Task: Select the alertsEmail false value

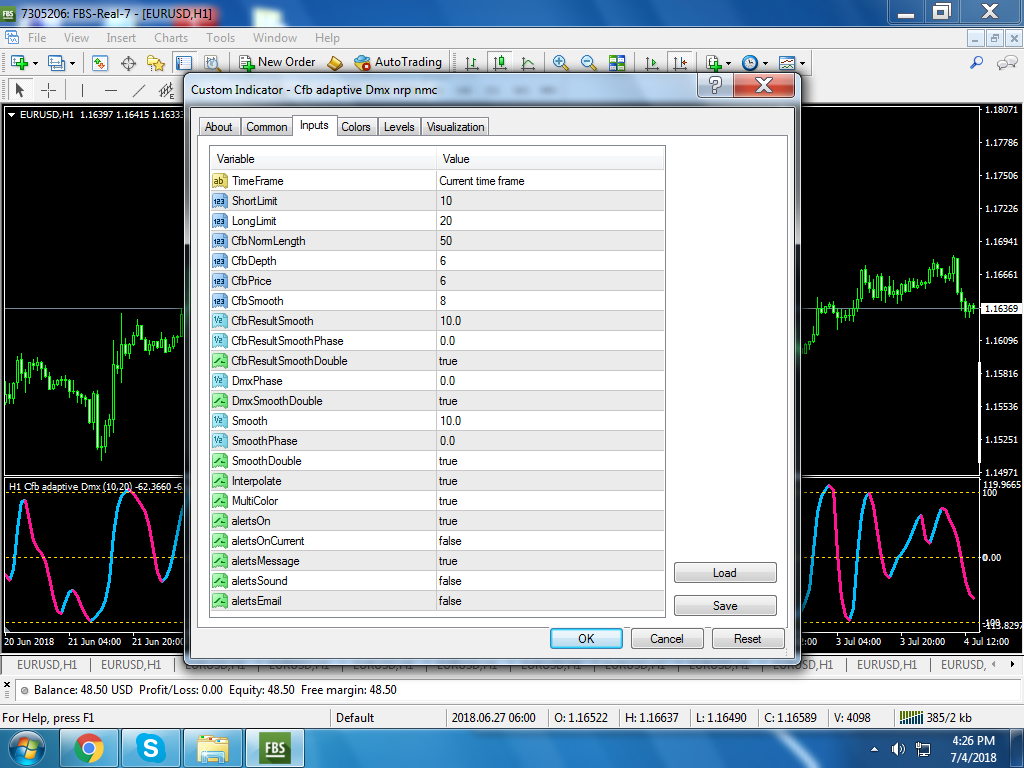Action: [550, 601]
